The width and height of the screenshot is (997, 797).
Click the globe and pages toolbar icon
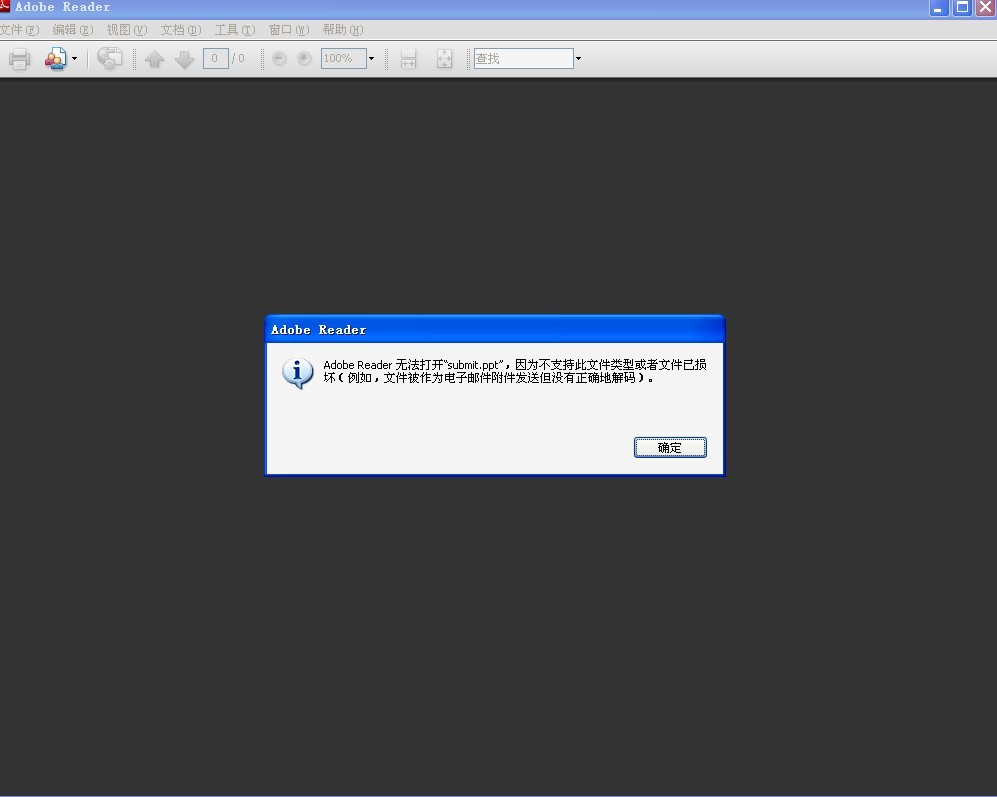109,59
